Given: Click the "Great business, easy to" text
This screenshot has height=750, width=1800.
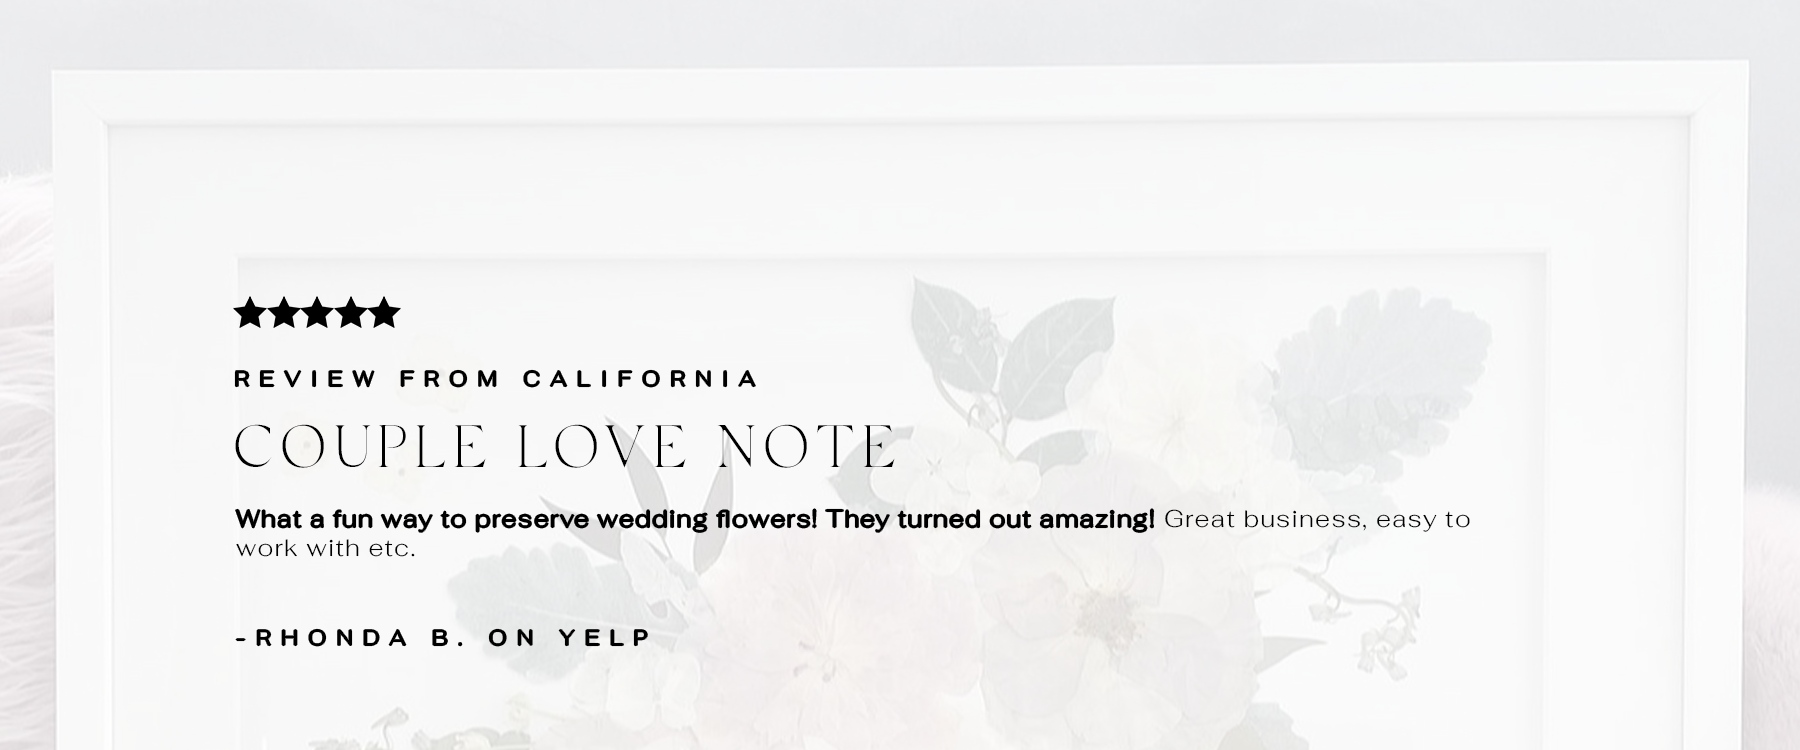Looking at the screenshot, I should 1317,520.
